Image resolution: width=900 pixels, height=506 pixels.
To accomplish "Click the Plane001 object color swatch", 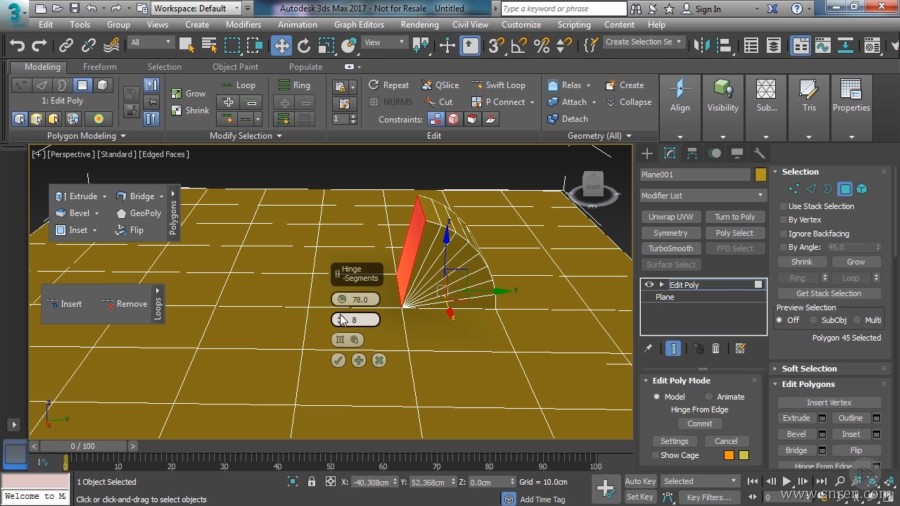I will (x=761, y=174).
